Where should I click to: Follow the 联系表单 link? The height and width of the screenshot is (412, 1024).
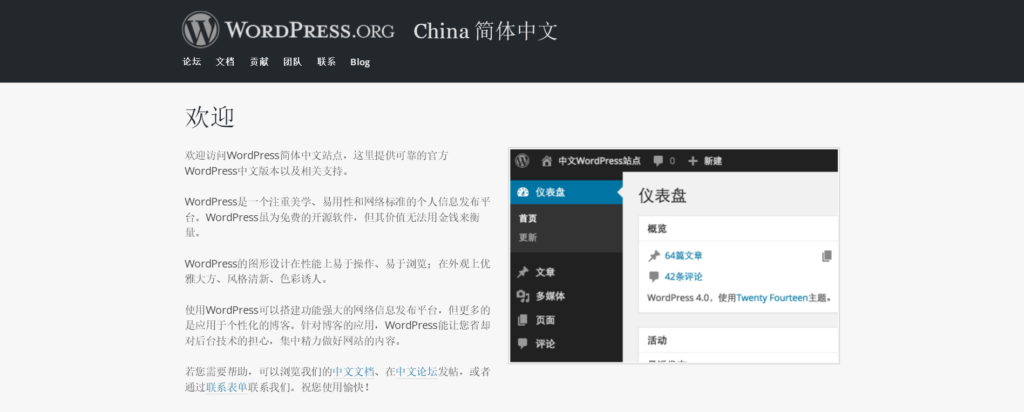(227, 387)
